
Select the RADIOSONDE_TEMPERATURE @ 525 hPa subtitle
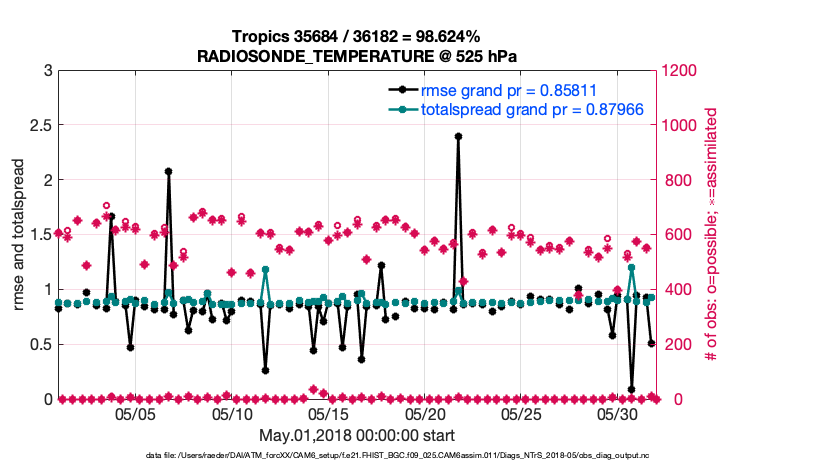356,54
